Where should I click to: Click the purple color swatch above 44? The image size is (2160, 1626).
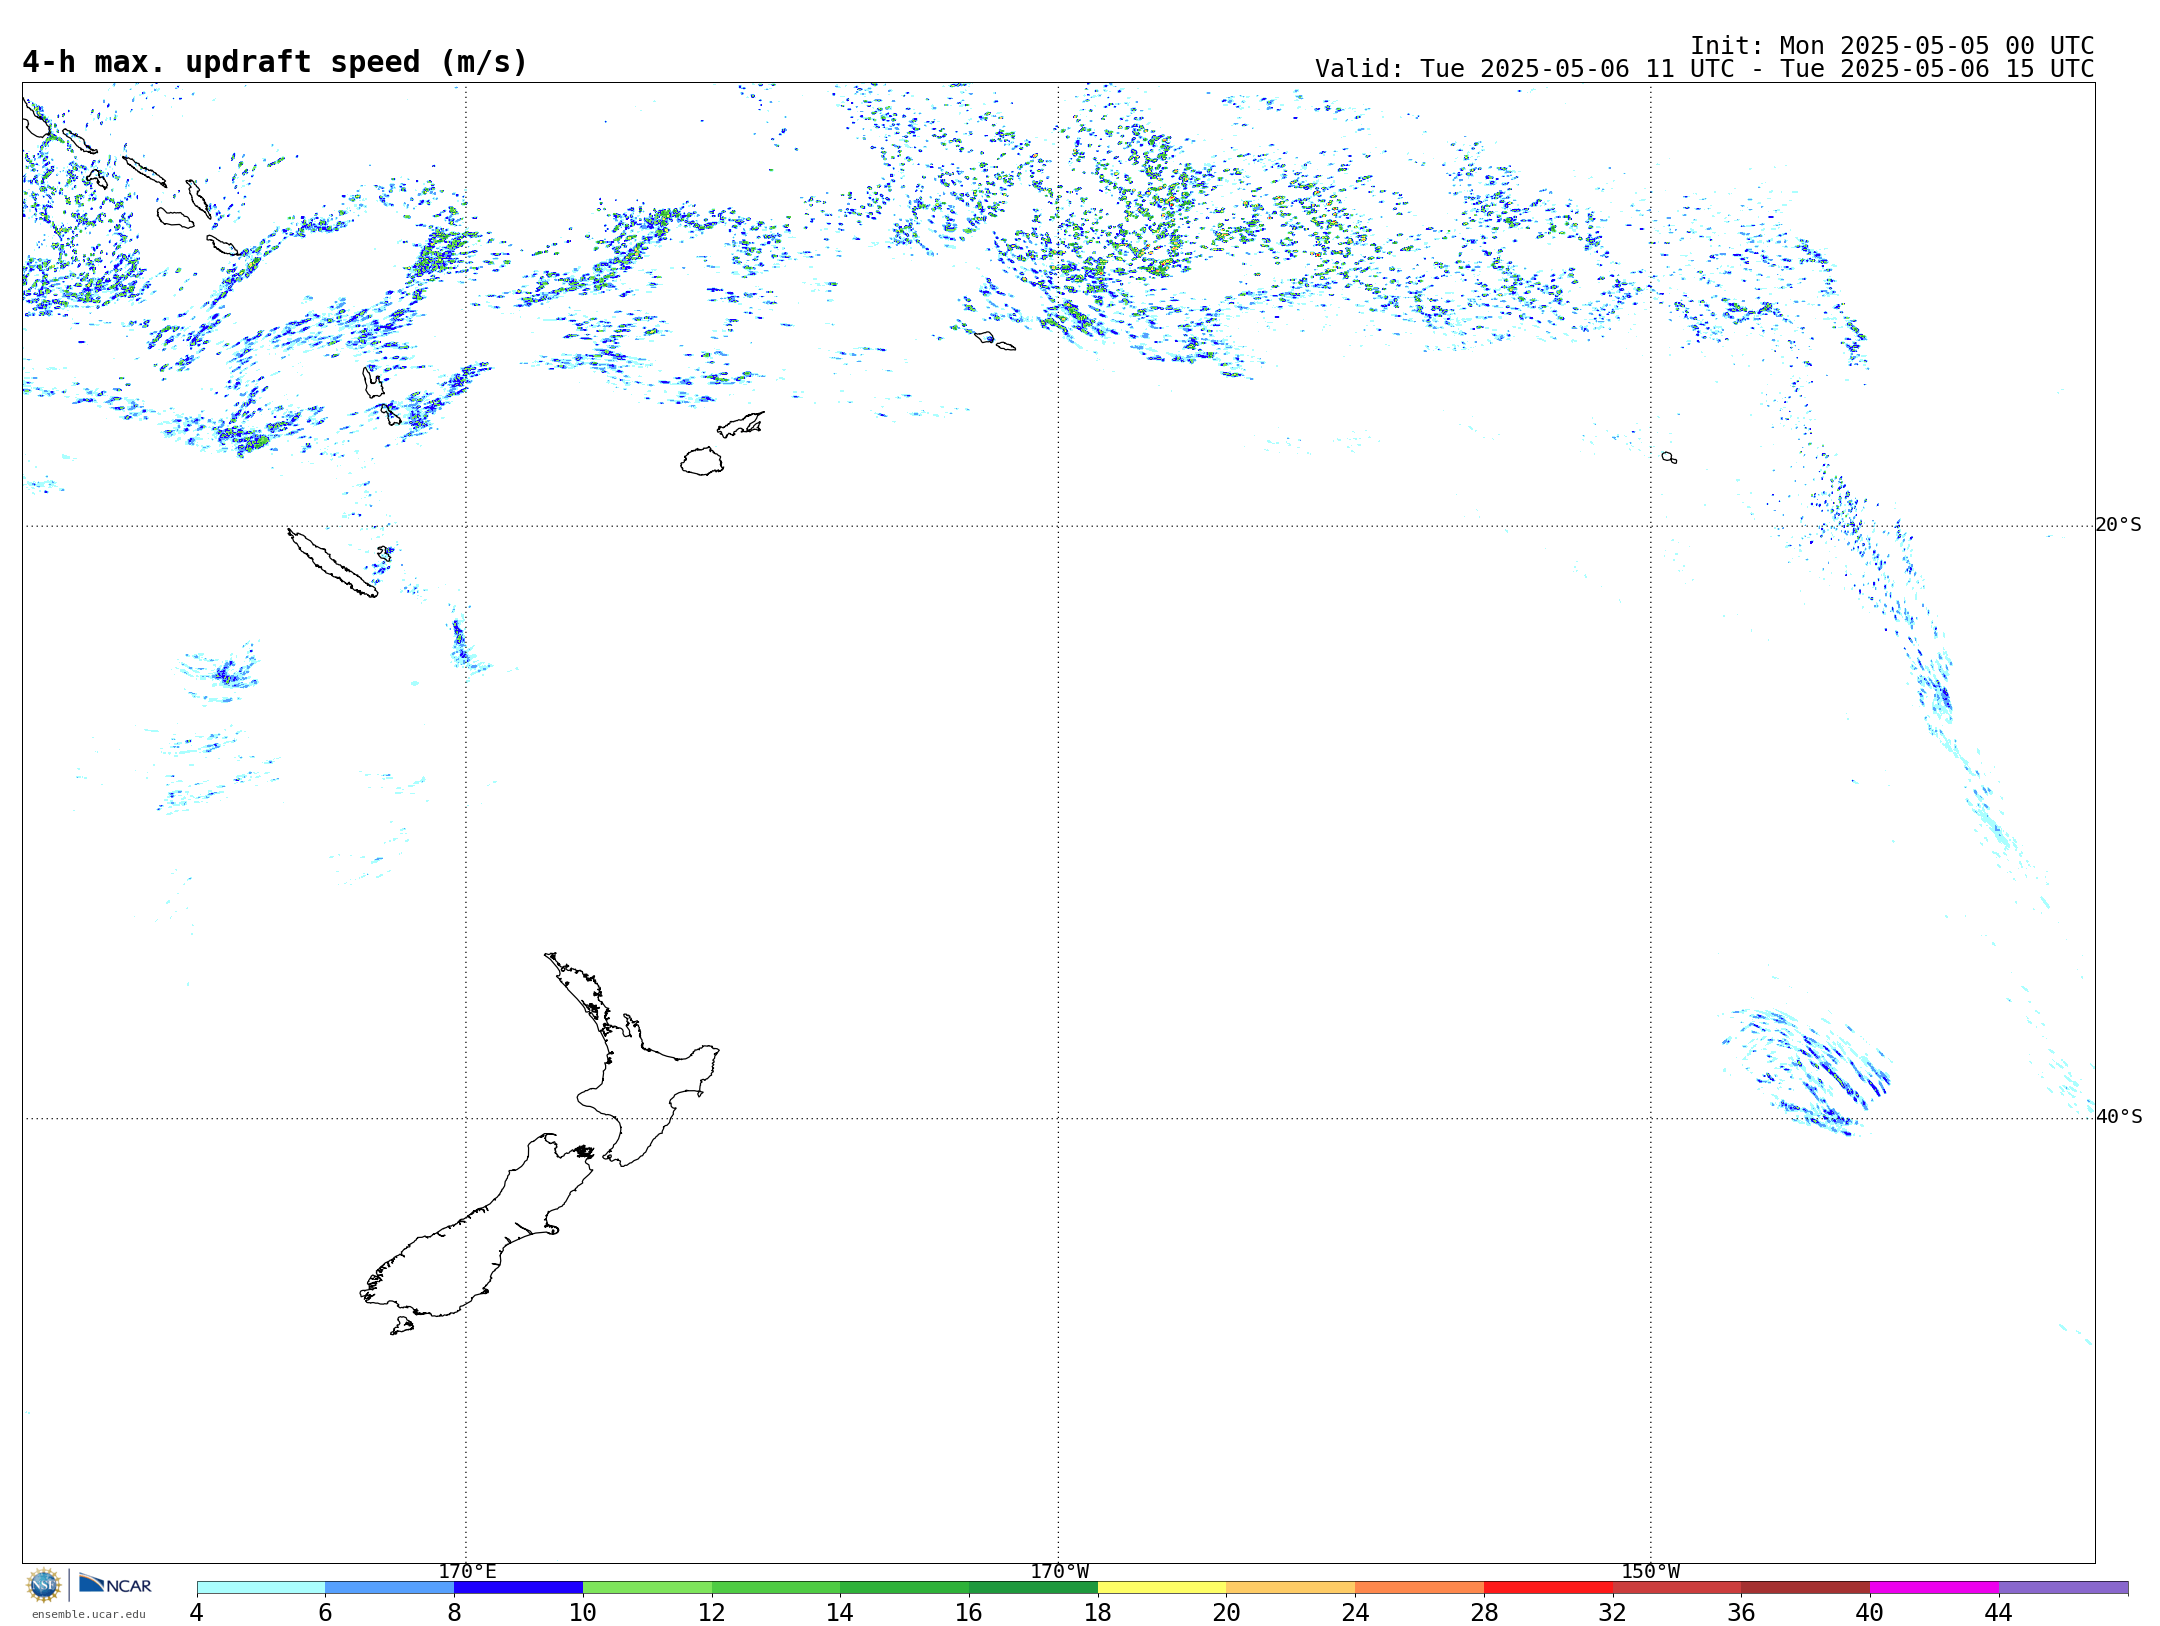pos(2063,1588)
